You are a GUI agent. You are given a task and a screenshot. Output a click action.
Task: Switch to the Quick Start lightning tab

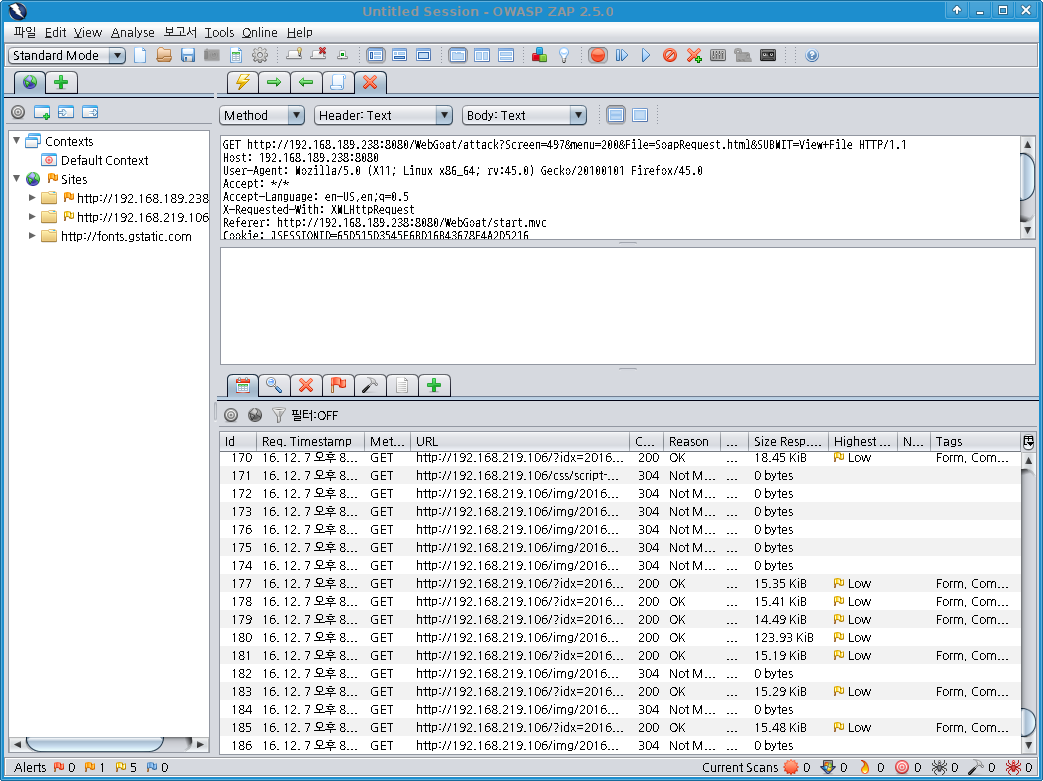tap(243, 82)
